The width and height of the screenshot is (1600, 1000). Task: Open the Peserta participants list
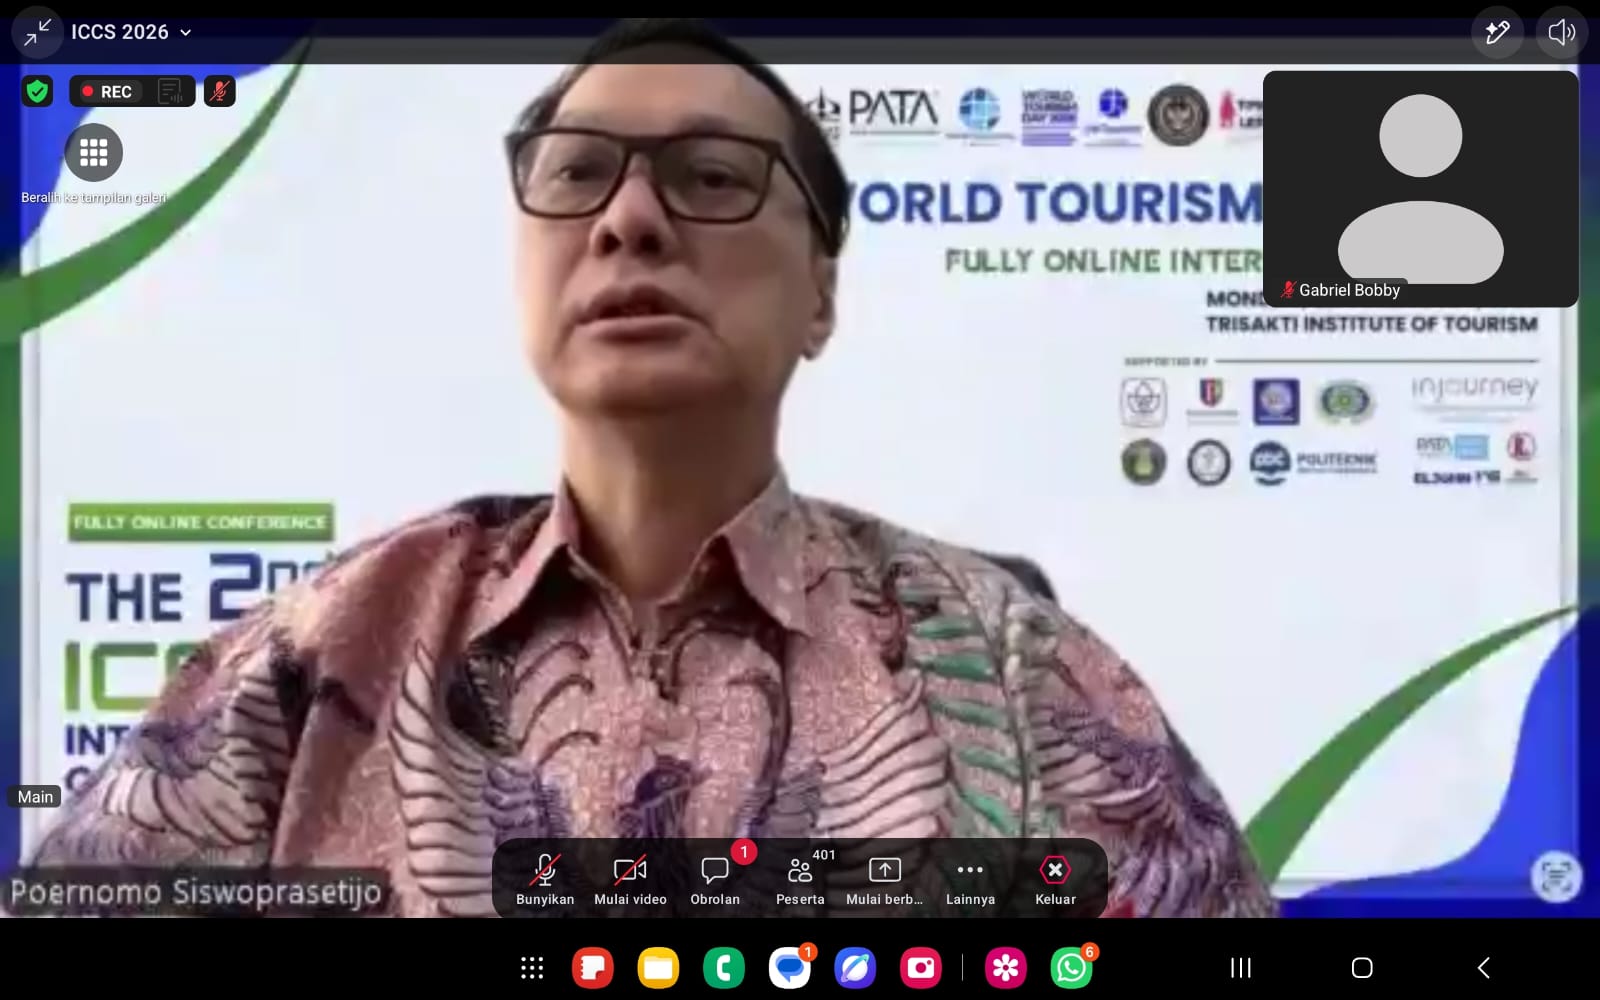(800, 879)
